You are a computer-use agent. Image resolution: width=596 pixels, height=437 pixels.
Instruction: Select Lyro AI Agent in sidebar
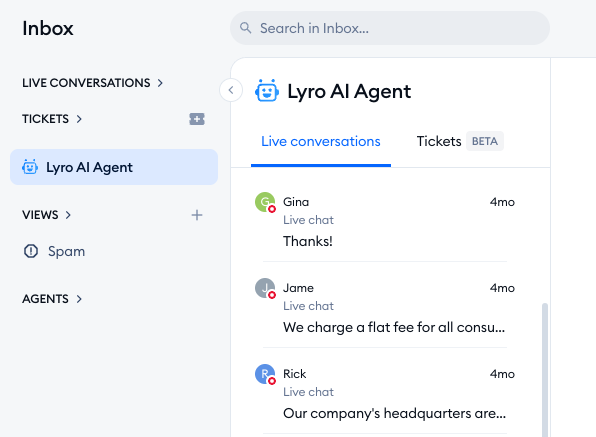click(x=114, y=167)
